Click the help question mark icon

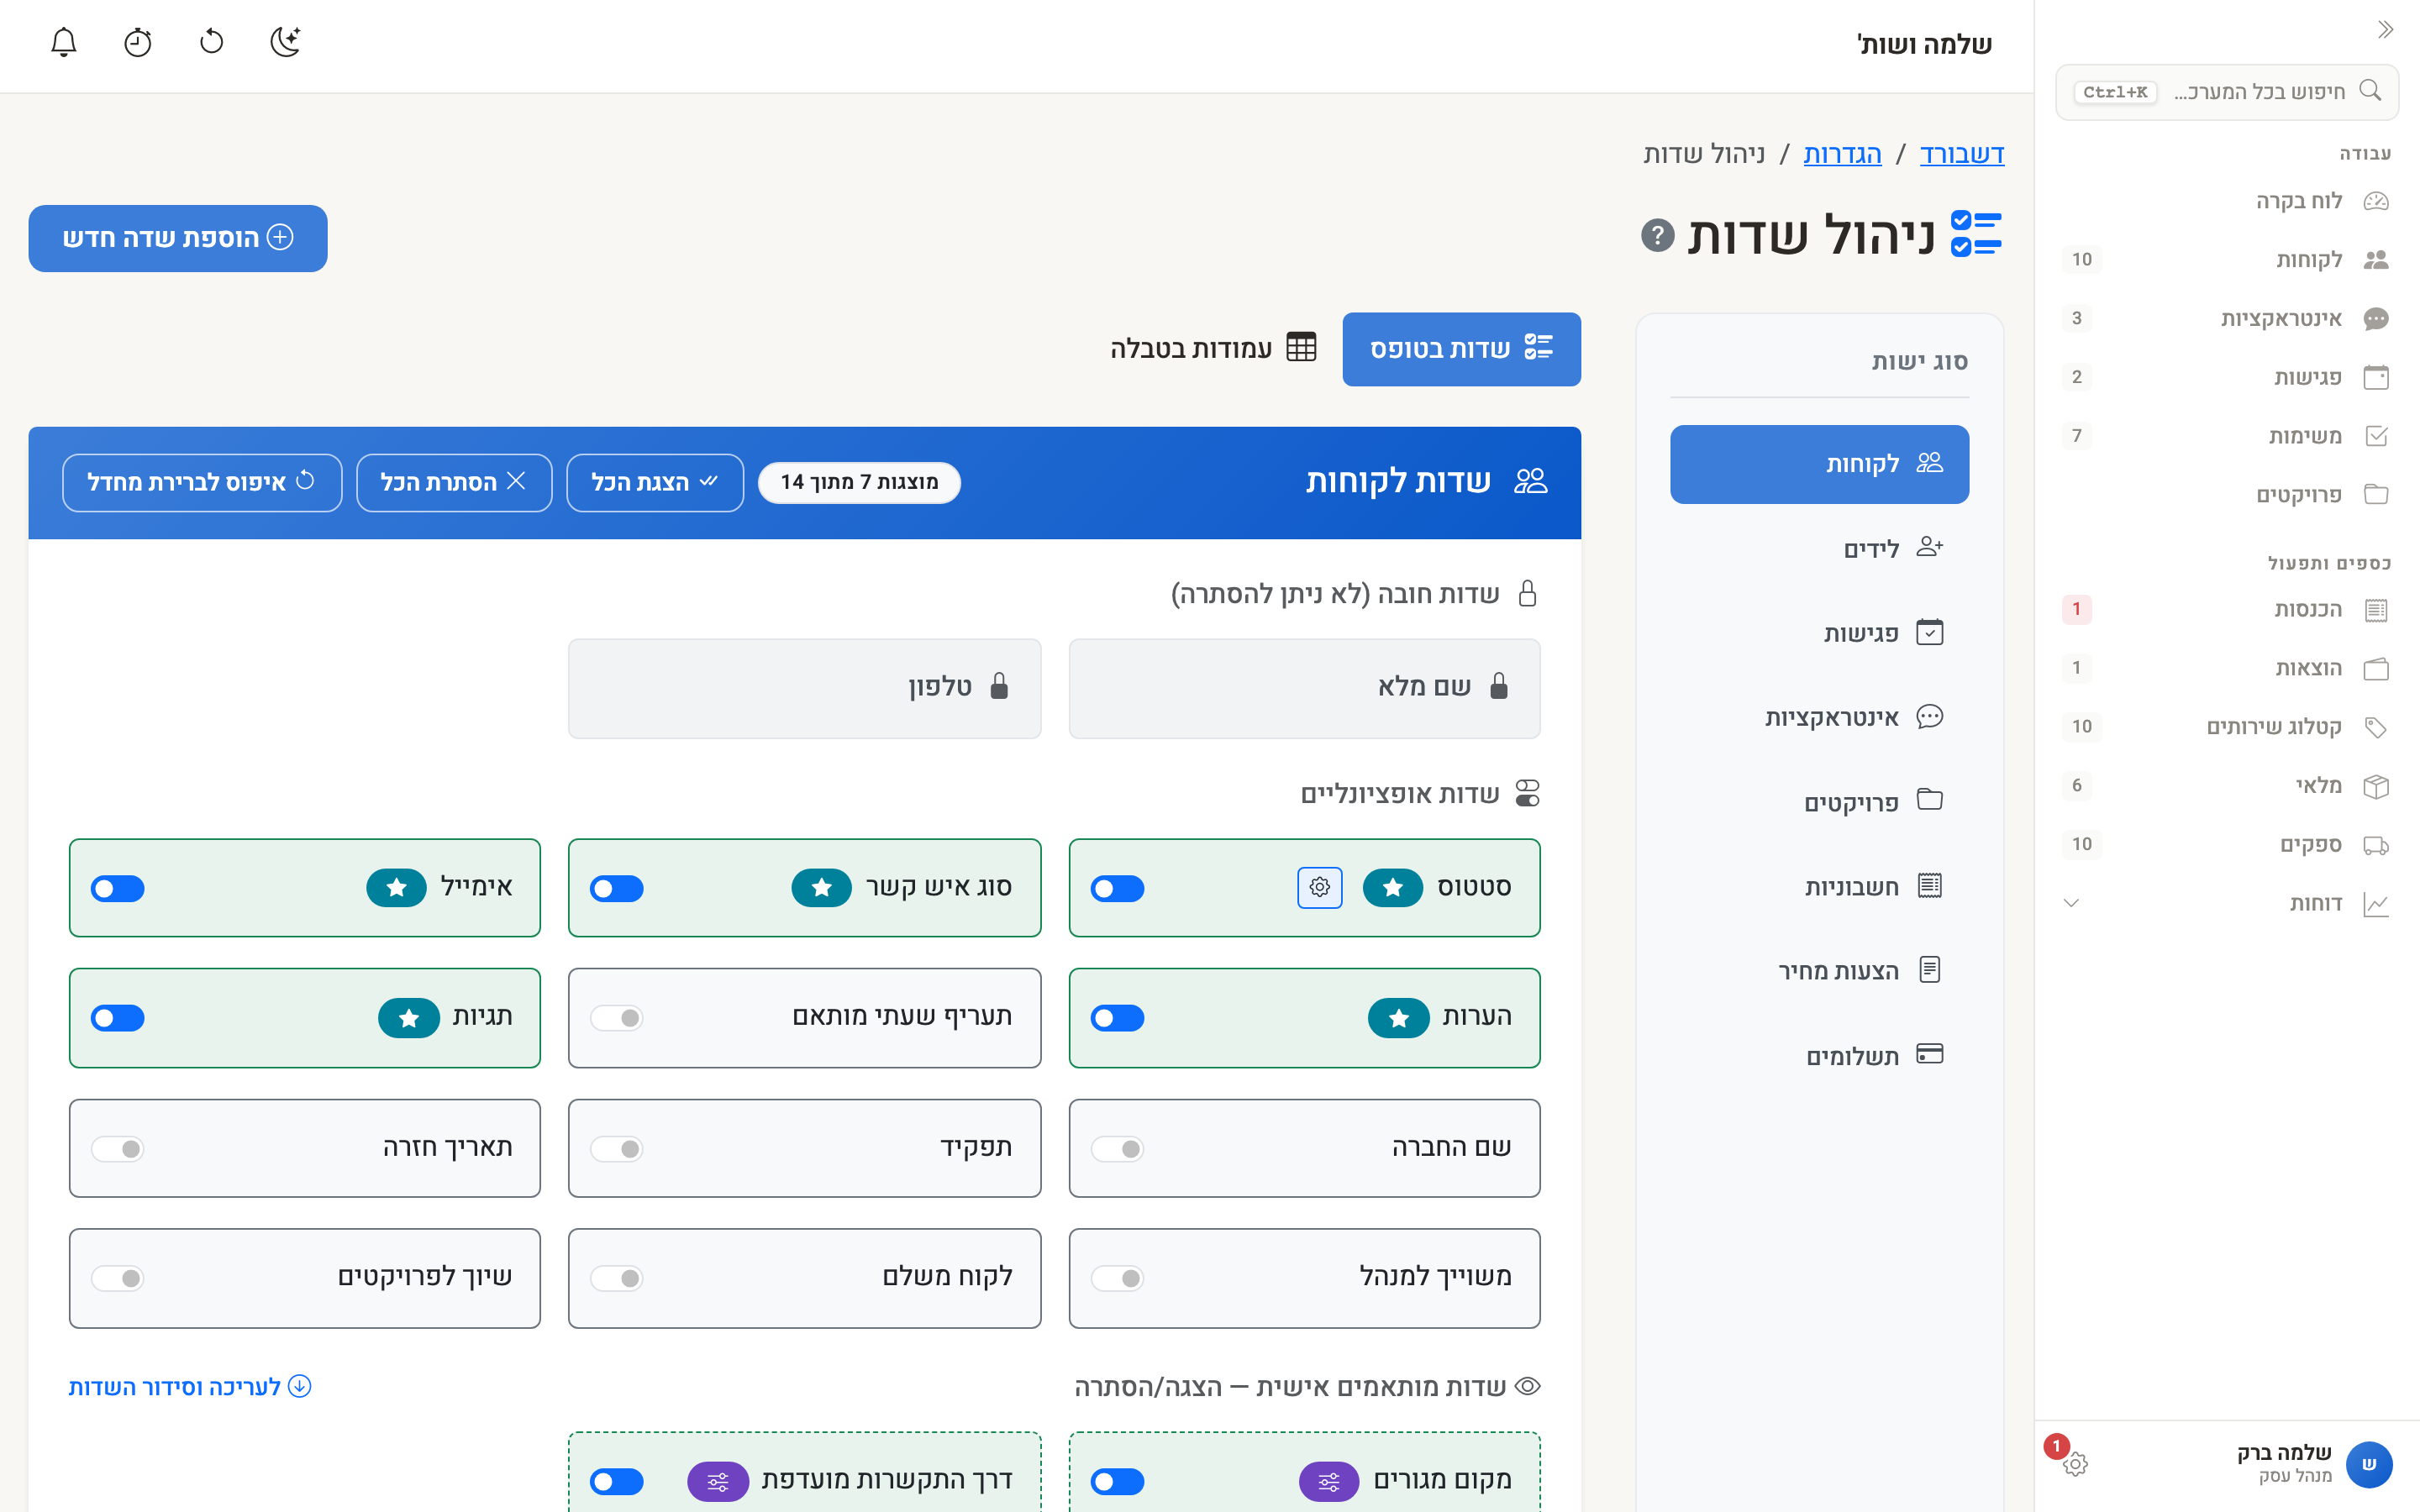pyautogui.click(x=1657, y=236)
